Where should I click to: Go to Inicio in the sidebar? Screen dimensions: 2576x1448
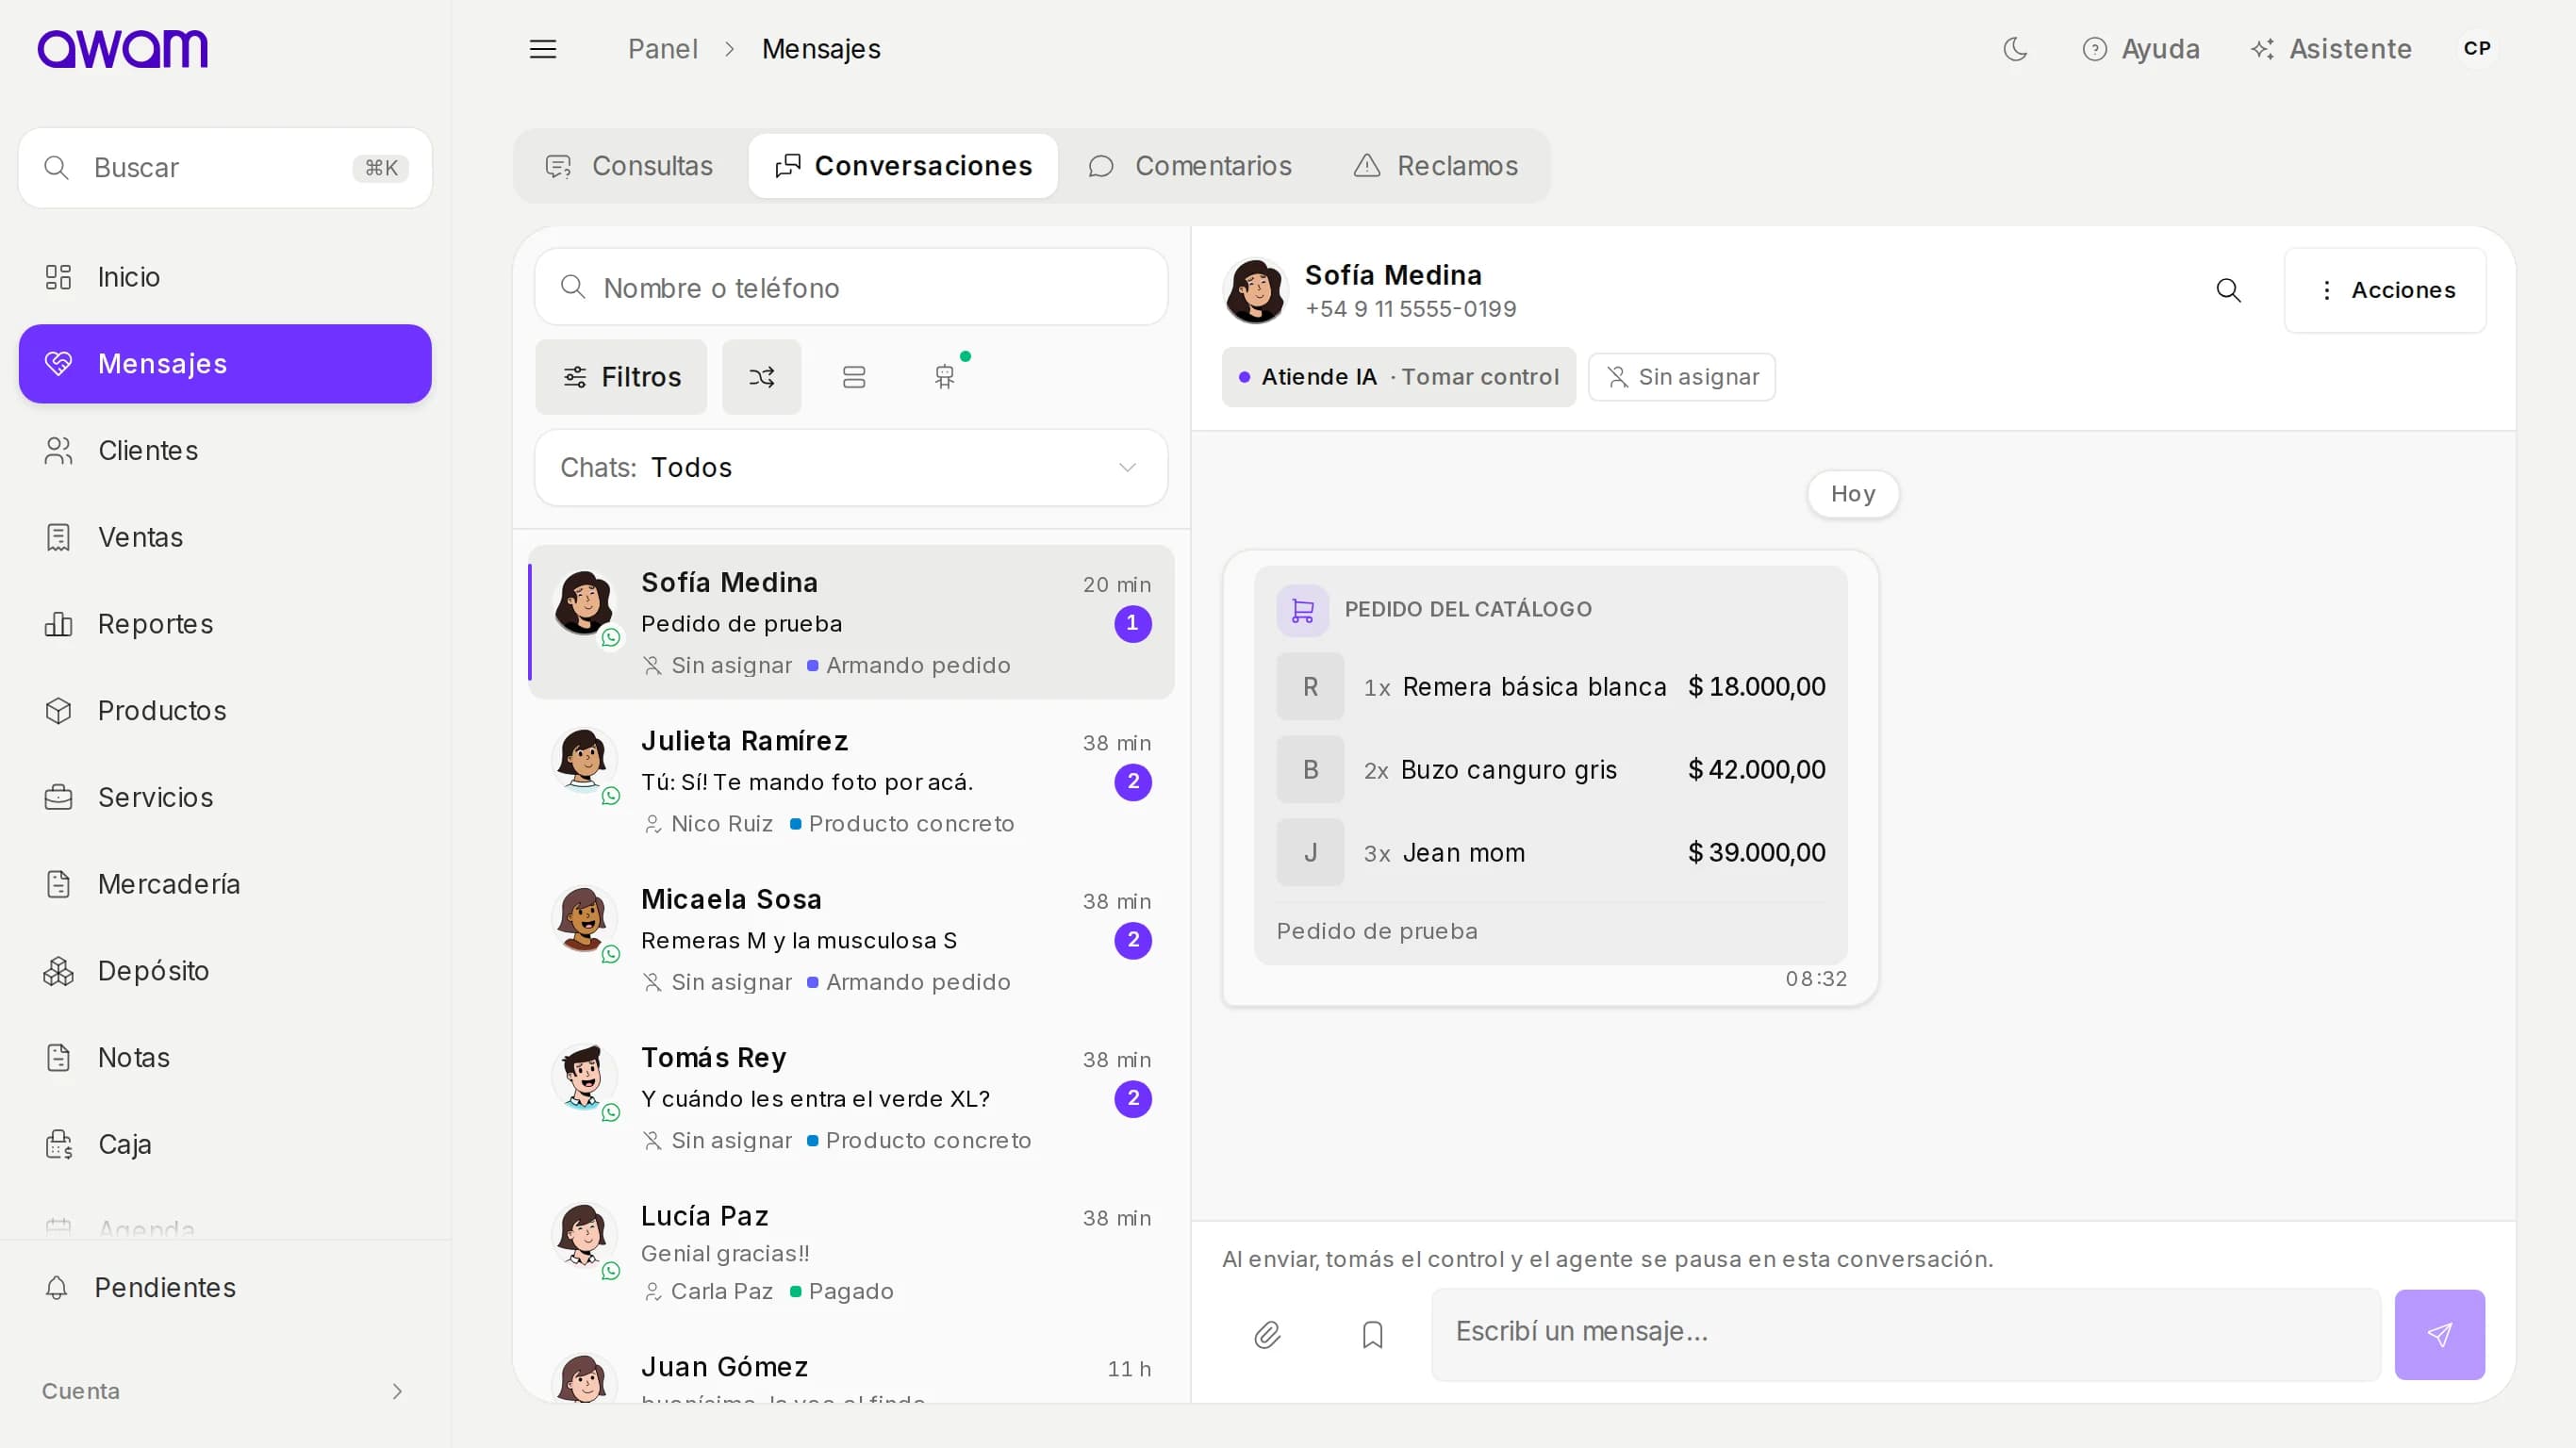point(225,277)
